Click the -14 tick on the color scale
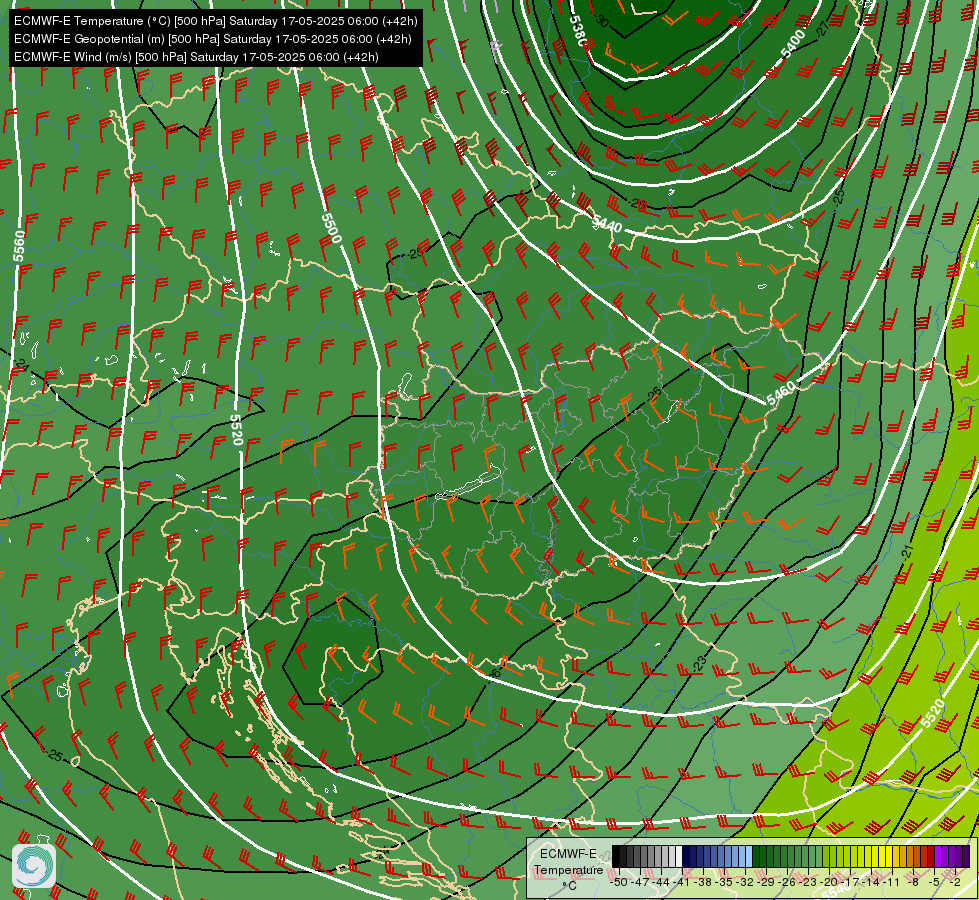The image size is (979, 900). click(872, 882)
